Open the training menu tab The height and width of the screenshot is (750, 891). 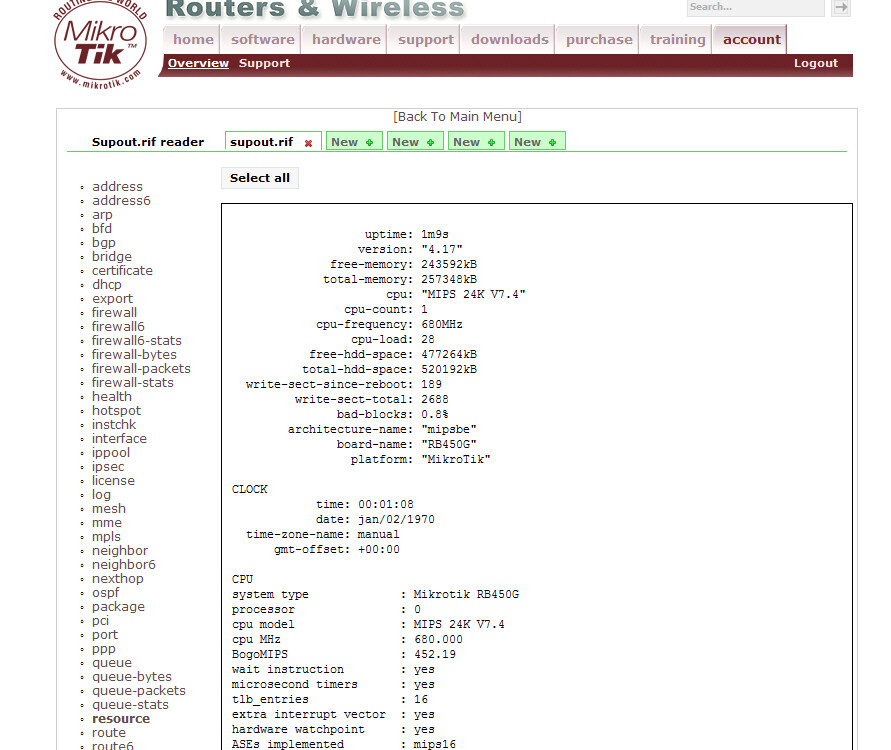point(677,39)
